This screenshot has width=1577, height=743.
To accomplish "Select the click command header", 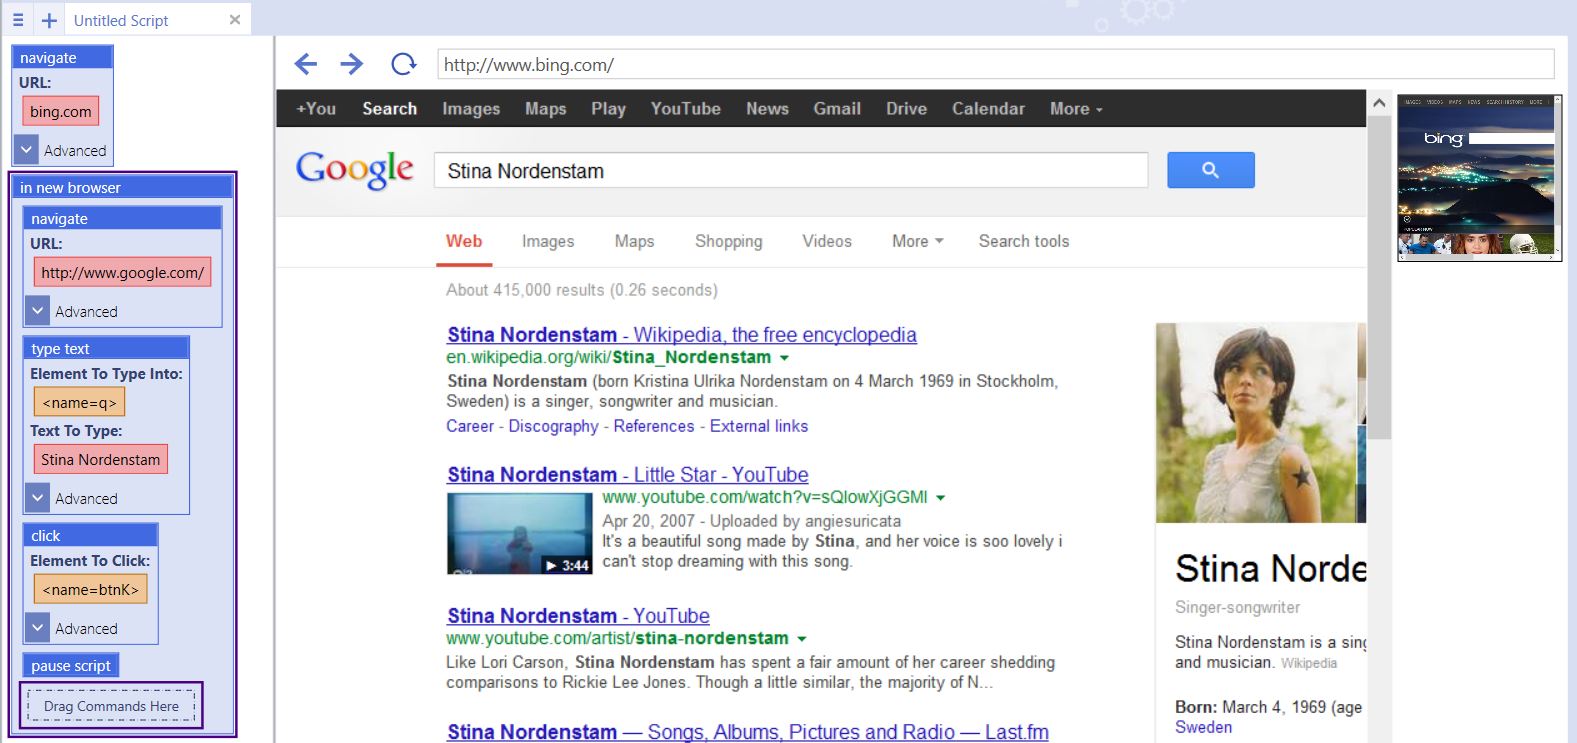I will pyautogui.click(x=90, y=535).
